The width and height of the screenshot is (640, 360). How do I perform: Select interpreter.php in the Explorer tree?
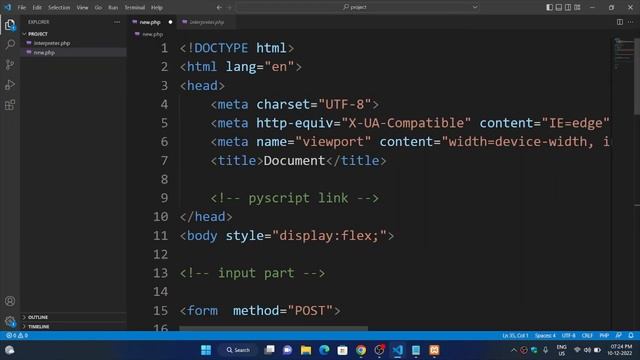tap(52, 43)
